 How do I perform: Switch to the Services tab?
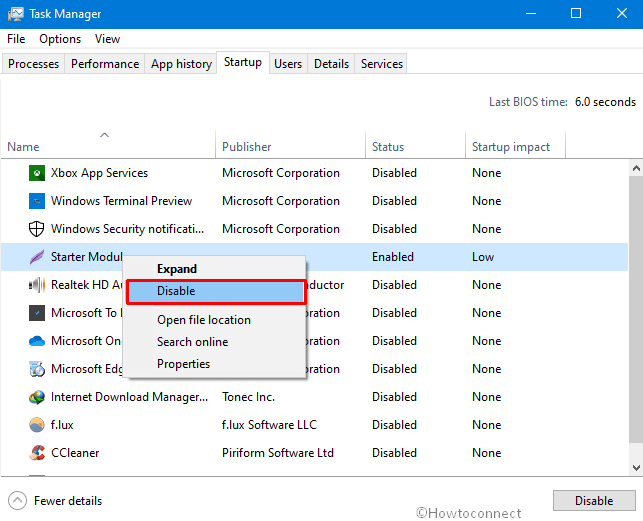(381, 64)
